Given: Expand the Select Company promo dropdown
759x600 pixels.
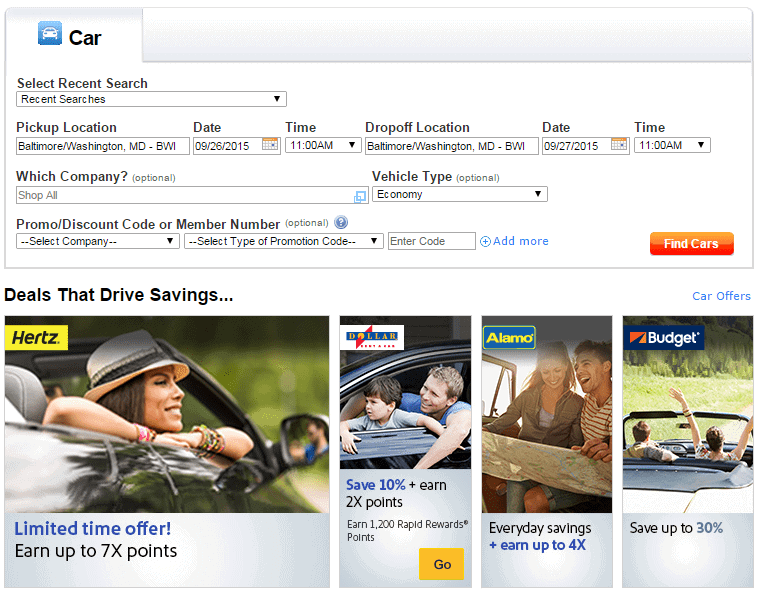Looking at the screenshot, I should pos(98,241).
